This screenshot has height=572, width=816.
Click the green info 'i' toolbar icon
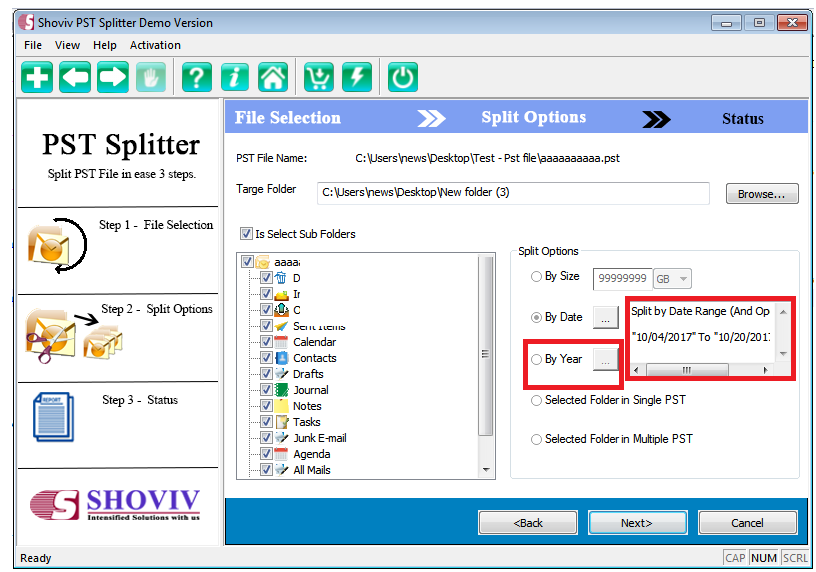point(235,78)
